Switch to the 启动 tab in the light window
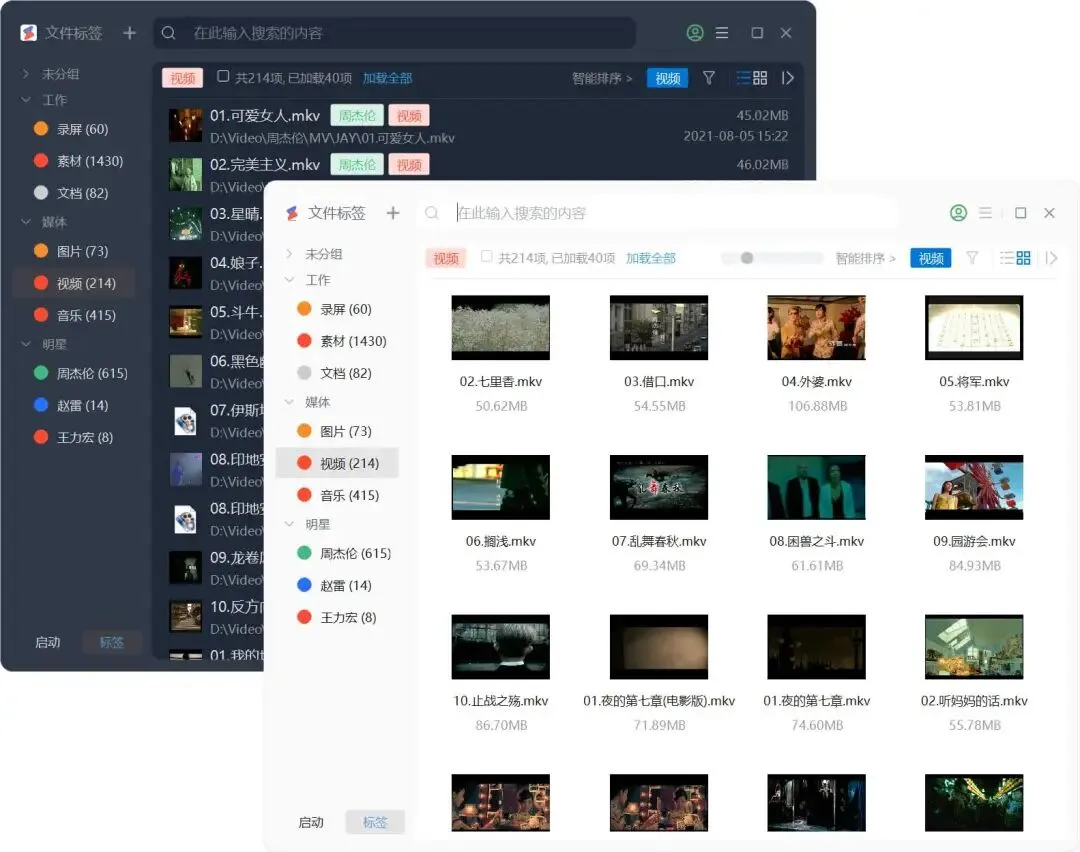This screenshot has width=1080, height=852. click(x=311, y=822)
